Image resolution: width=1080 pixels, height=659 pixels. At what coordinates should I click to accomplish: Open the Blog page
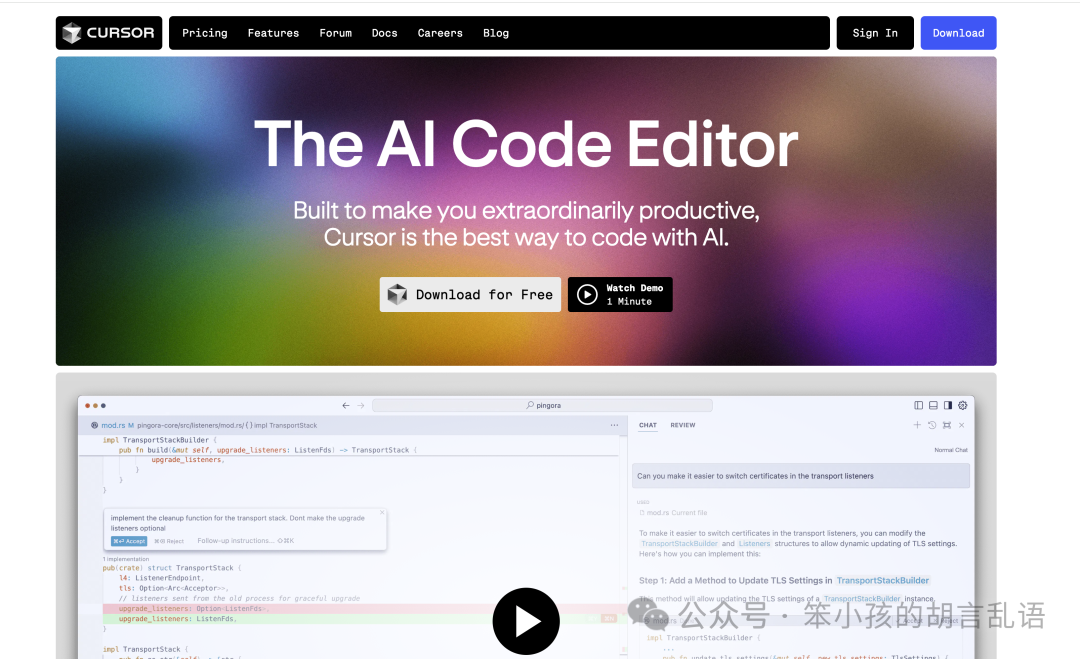(496, 33)
